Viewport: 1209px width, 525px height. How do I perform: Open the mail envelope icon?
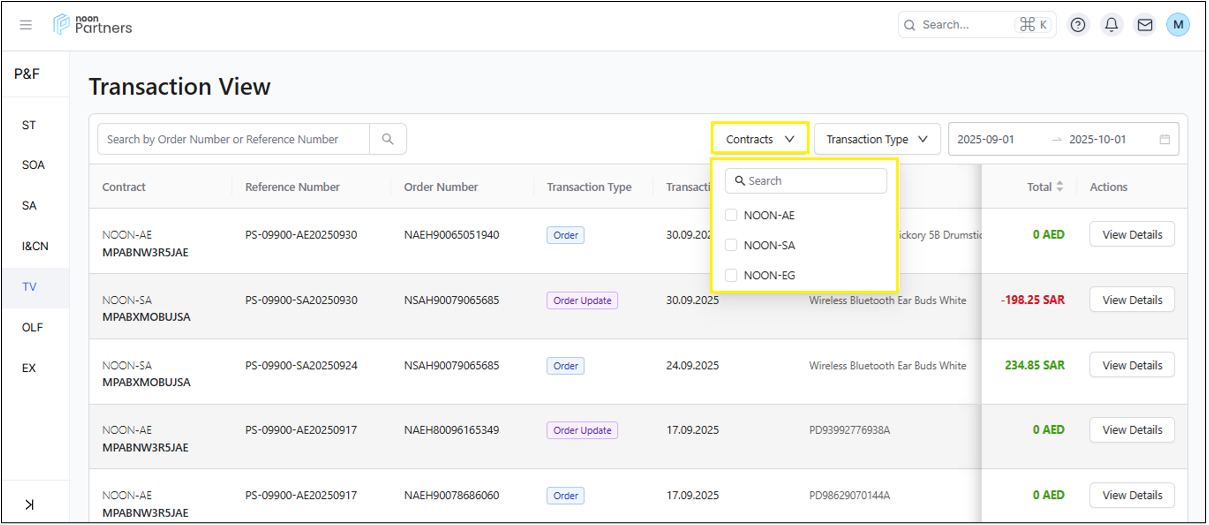point(1145,25)
